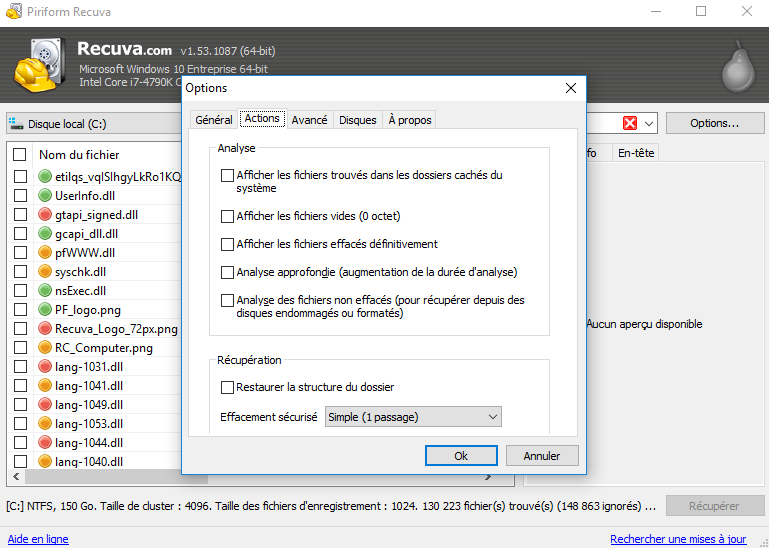The height and width of the screenshot is (548, 769).
Task: Select the file lang-1049.dll in the list
Action: pyautogui.click(x=89, y=405)
